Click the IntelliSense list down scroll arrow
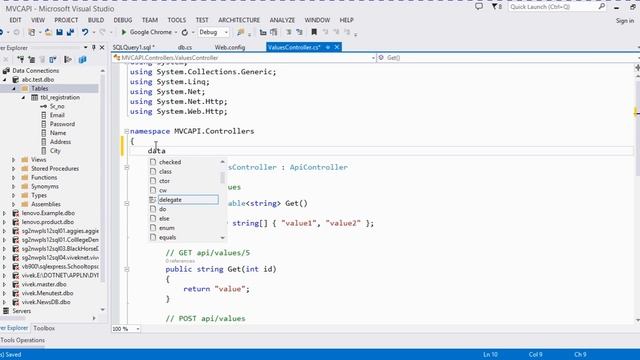This screenshot has width=640, height=360. click(x=222, y=238)
